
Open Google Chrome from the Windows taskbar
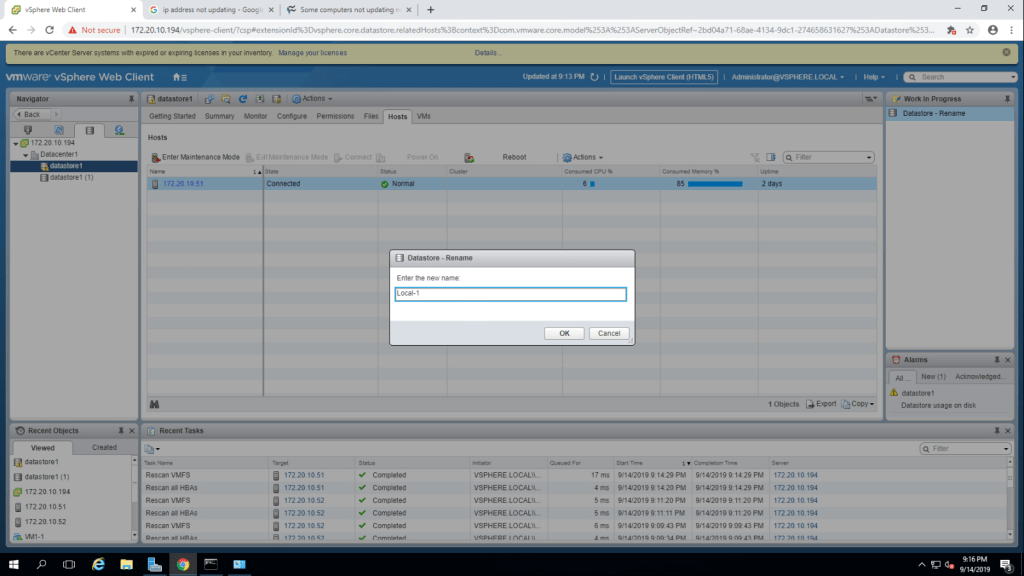point(183,564)
